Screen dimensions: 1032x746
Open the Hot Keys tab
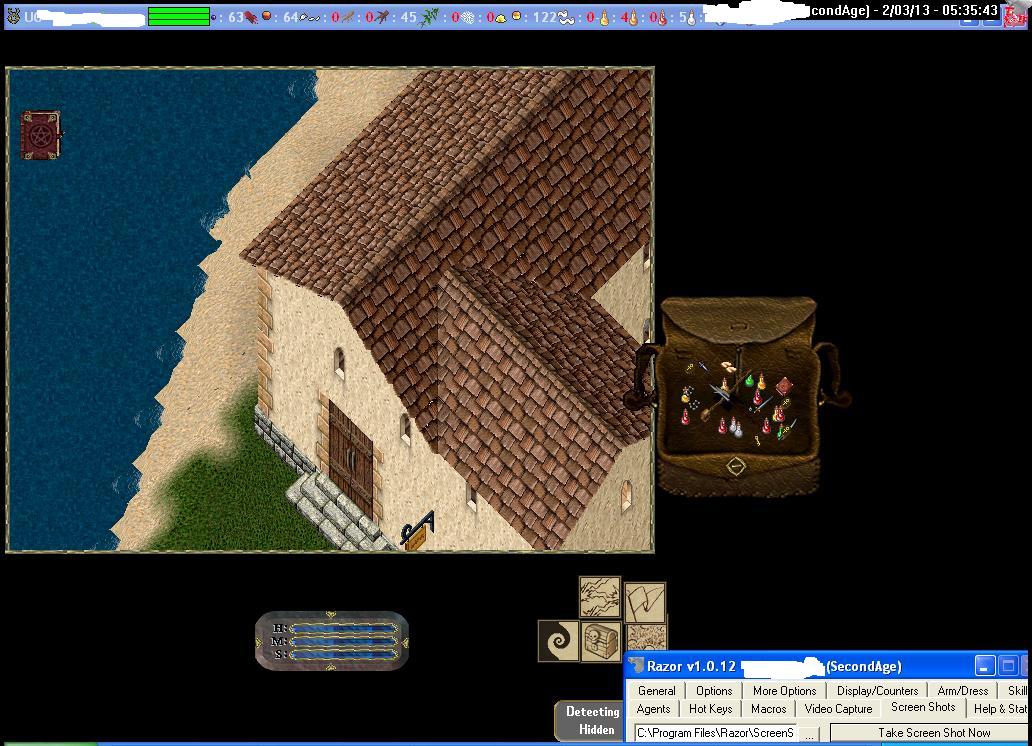point(710,709)
